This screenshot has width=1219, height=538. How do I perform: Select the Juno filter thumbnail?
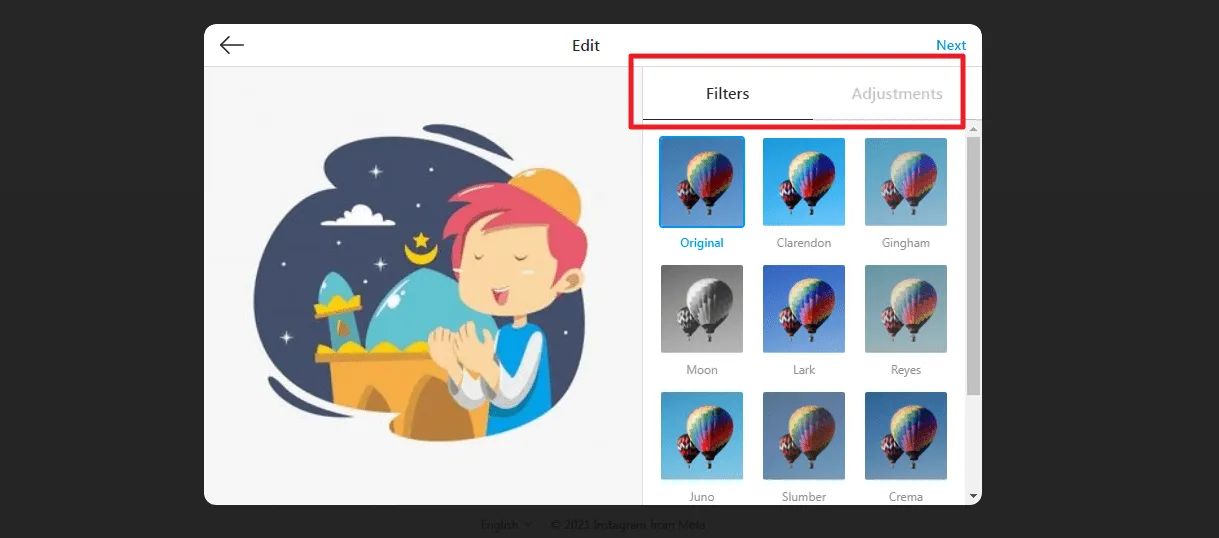(x=702, y=435)
